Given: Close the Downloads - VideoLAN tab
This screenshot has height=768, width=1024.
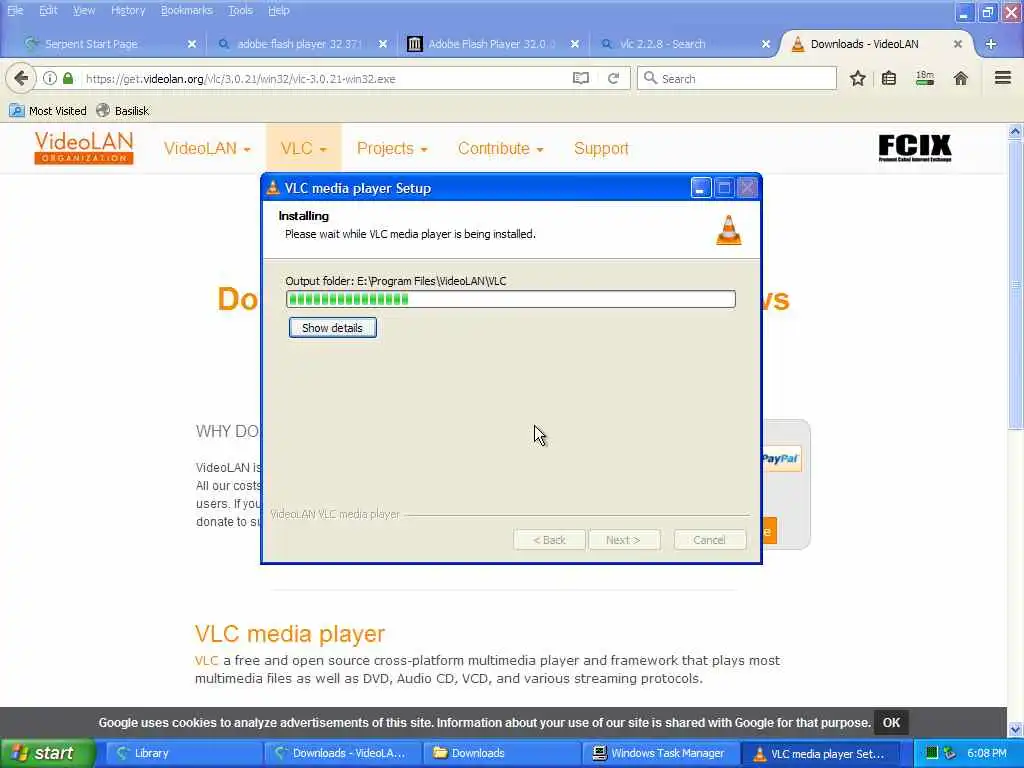Looking at the screenshot, I should [957, 44].
